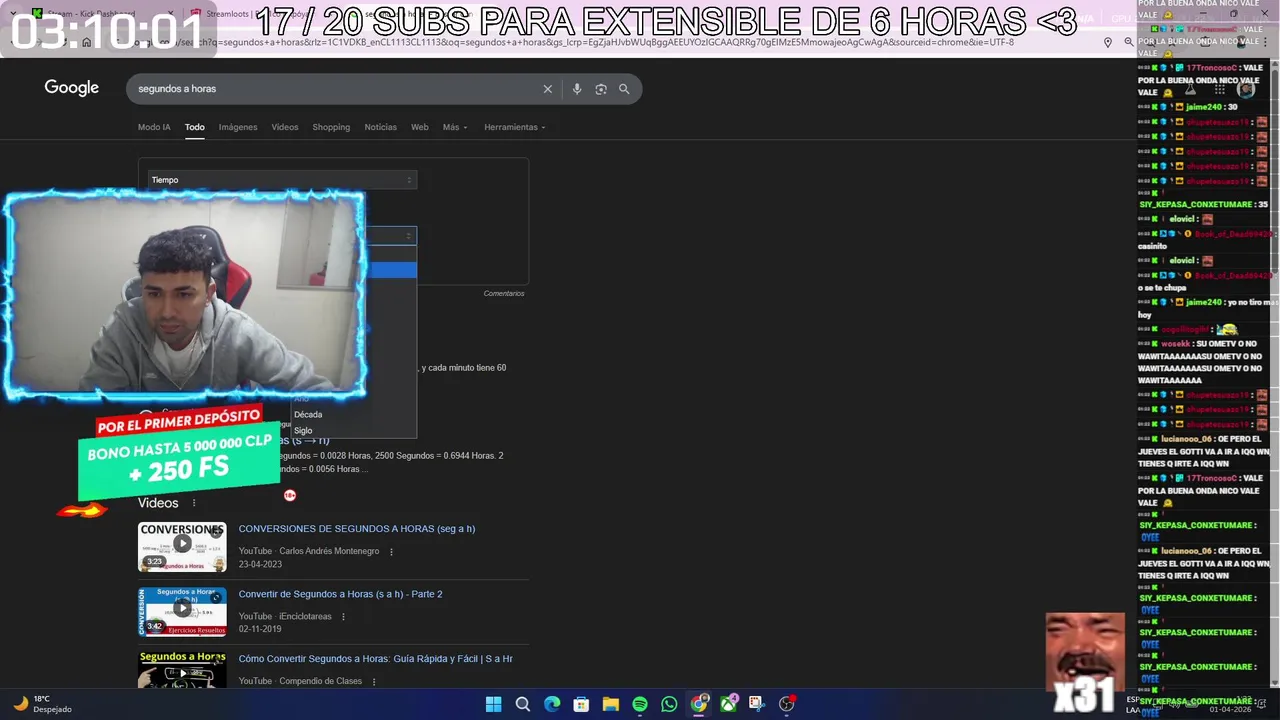Play the CONVERSIONES video thumbnail
This screenshot has height=720, width=1280.
point(182,546)
